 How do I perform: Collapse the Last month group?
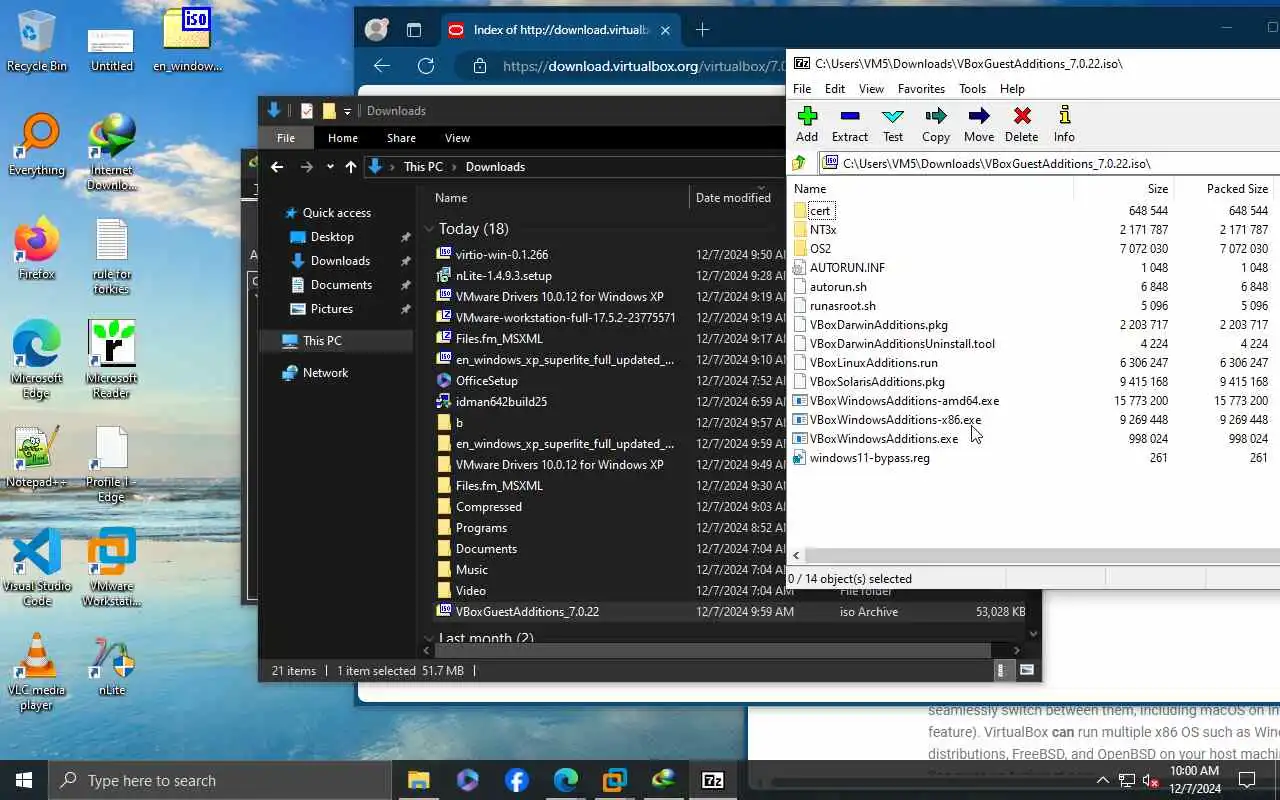pyautogui.click(x=430, y=638)
